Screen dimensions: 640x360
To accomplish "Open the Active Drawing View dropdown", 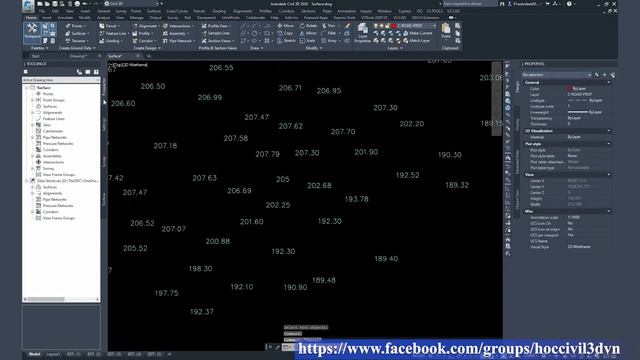I will [x=61, y=80].
